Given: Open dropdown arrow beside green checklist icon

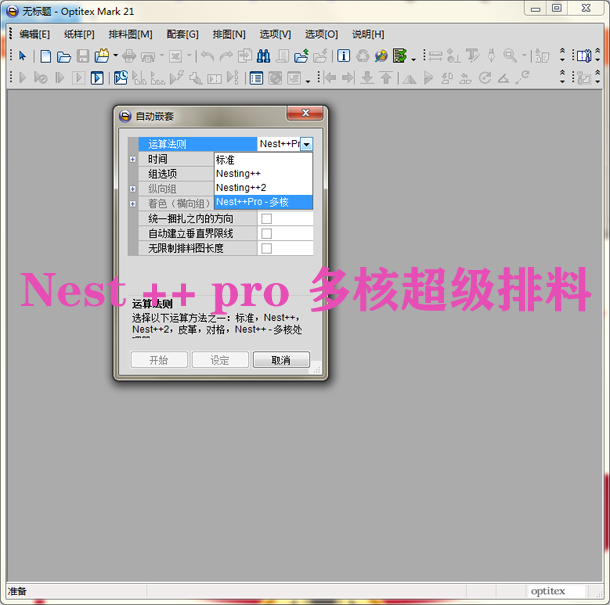Looking at the screenshot, I should coord(414,59).
